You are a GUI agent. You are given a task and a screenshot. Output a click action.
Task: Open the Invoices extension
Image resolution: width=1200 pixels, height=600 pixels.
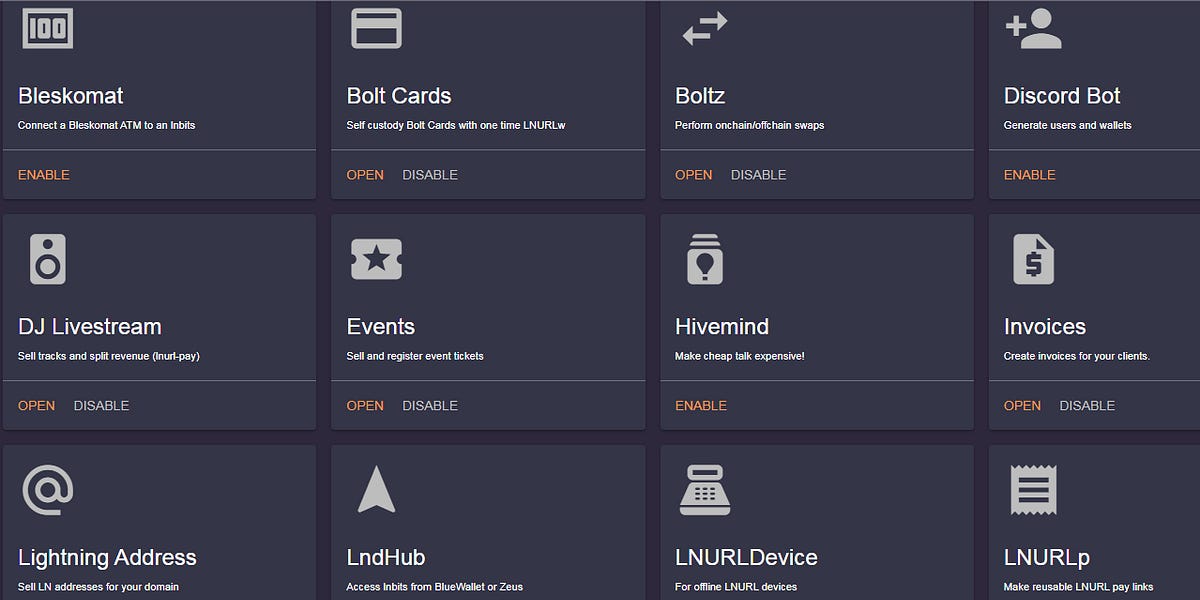point(1022,405)
